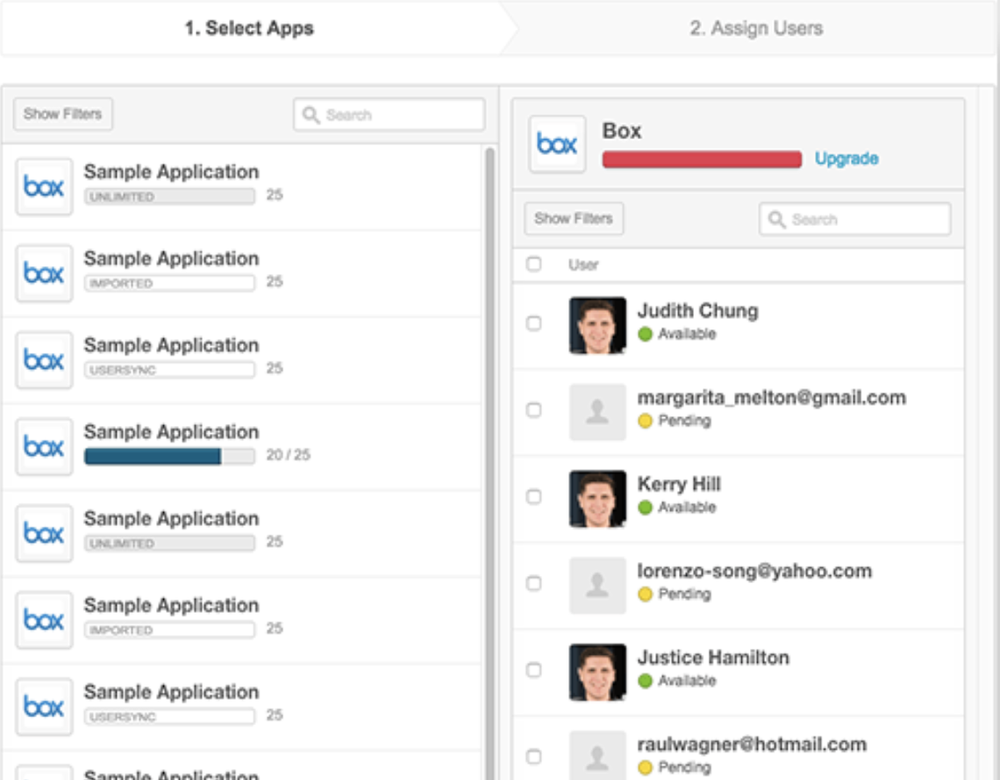Check the raulwagner@hotmail.com checkbox
Viewport: 1000px width, 780px height.
(534, 756)
